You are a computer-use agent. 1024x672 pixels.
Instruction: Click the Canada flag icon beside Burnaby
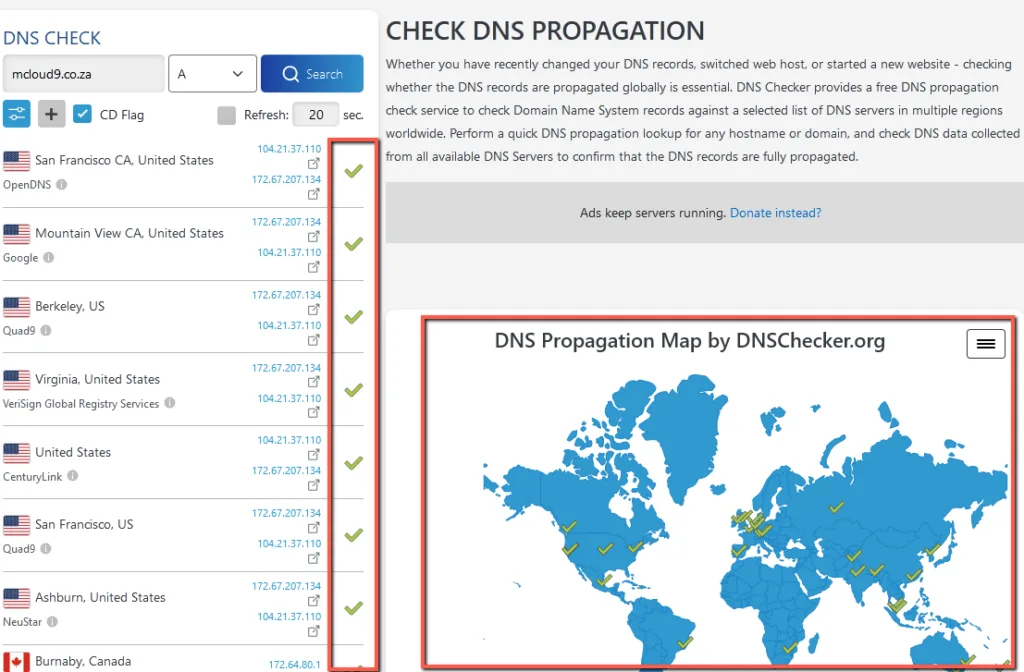pos(16,662)
